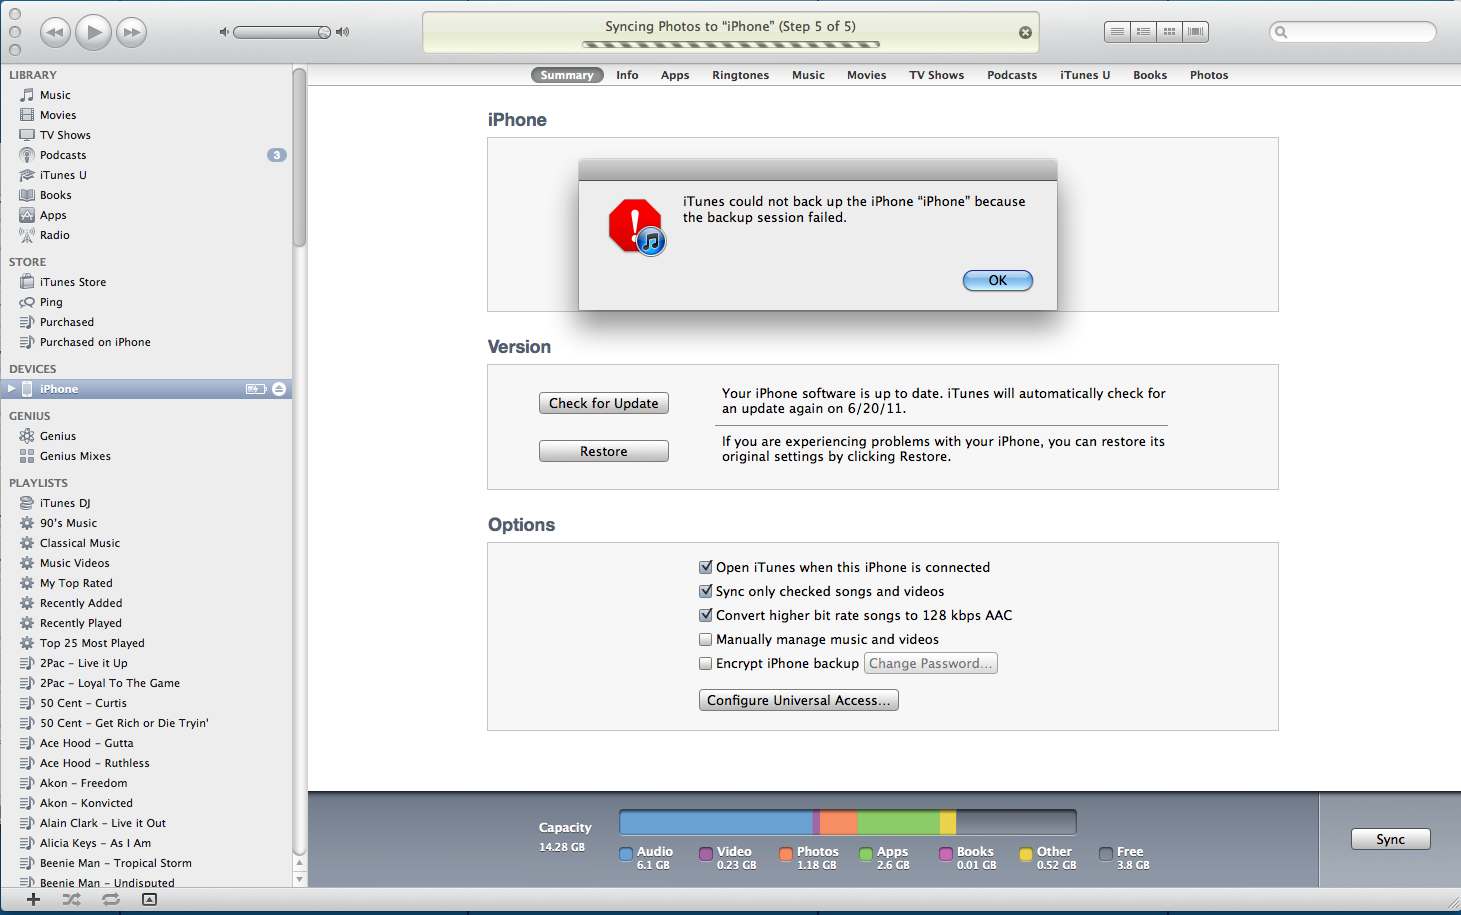
Task: Add a new playlist with plus button
Action: [x=33, y=899]
